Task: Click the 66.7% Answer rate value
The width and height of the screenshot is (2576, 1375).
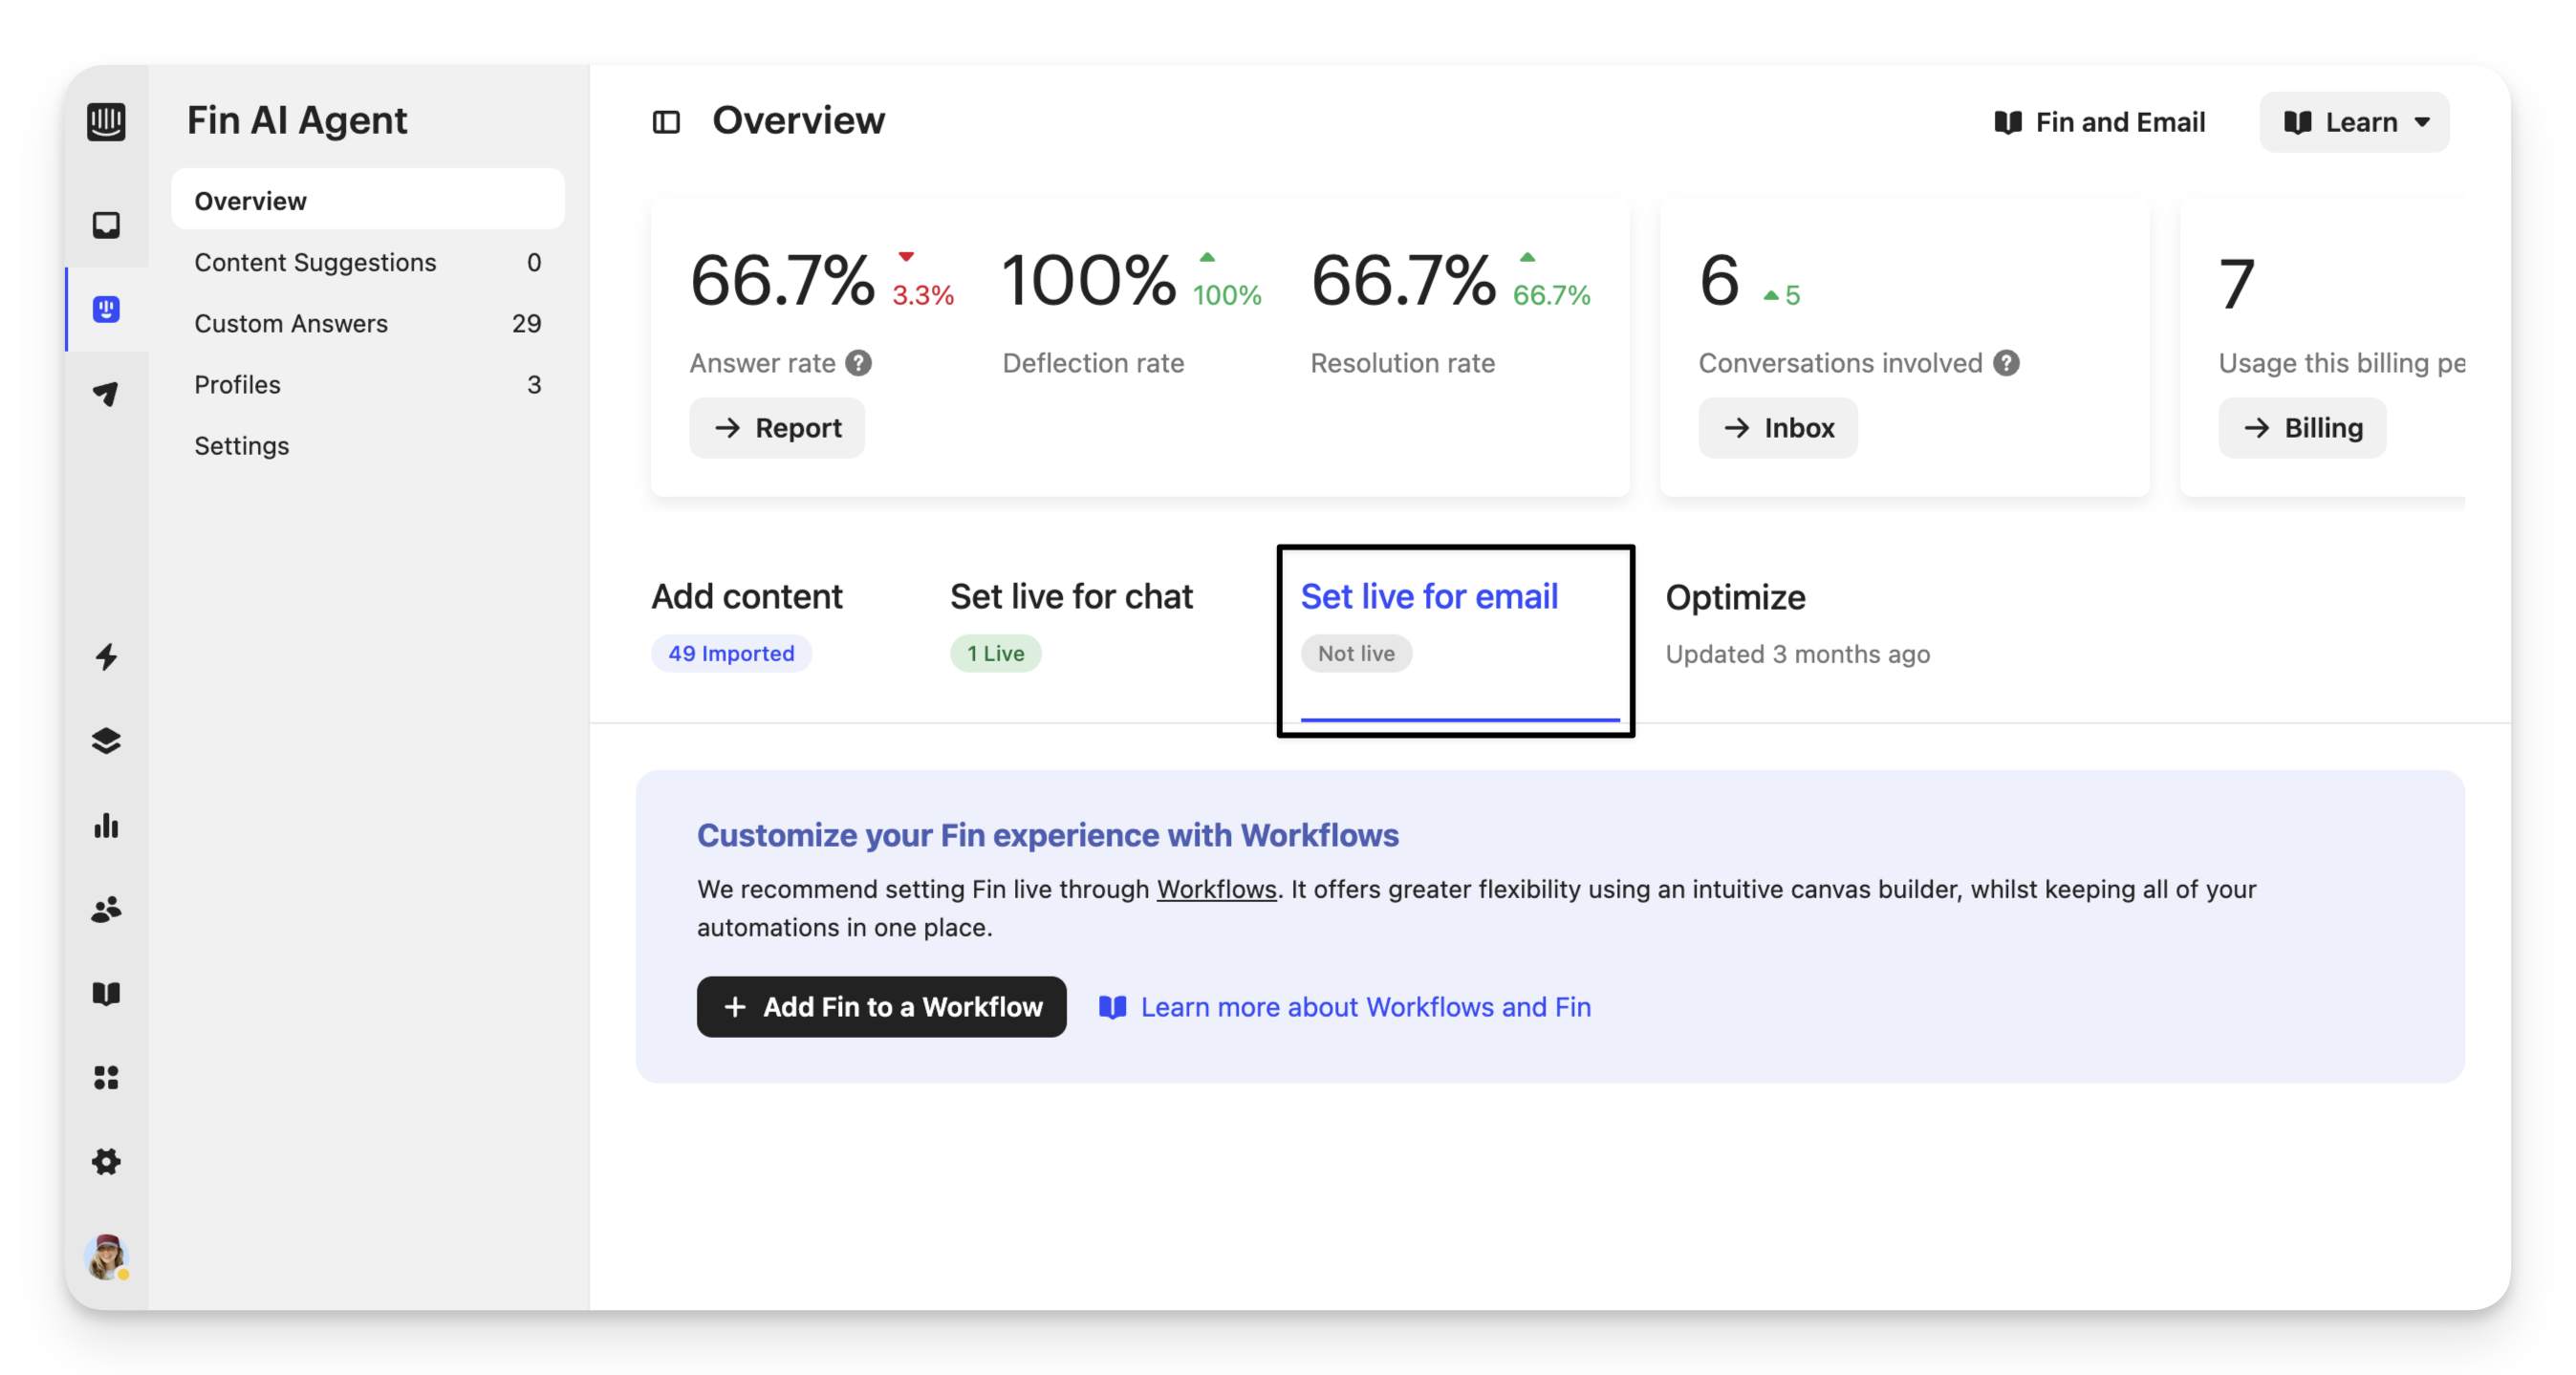Action: (782, 280)
